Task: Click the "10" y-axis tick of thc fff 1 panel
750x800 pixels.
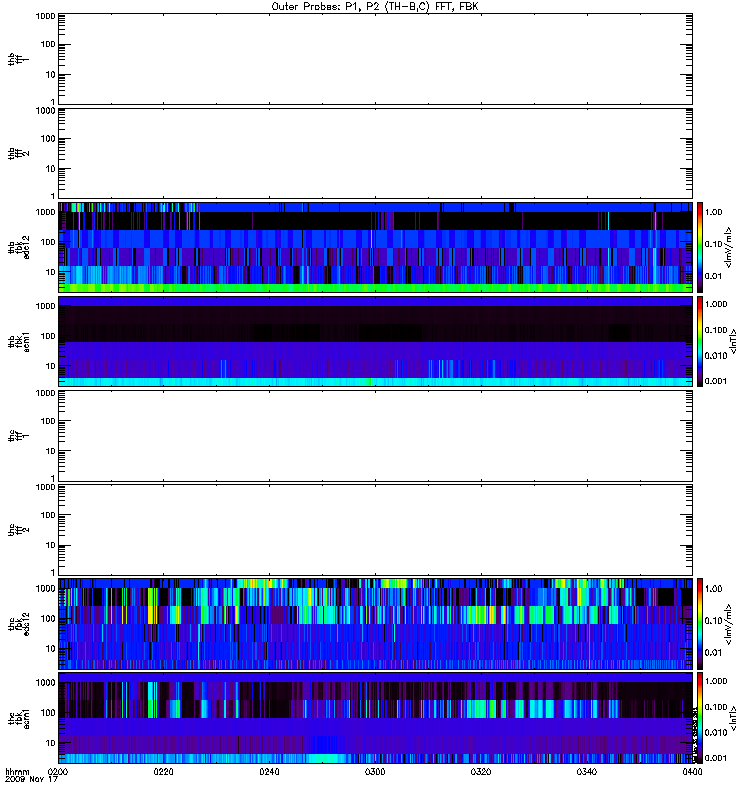Action: pos(50,452)
